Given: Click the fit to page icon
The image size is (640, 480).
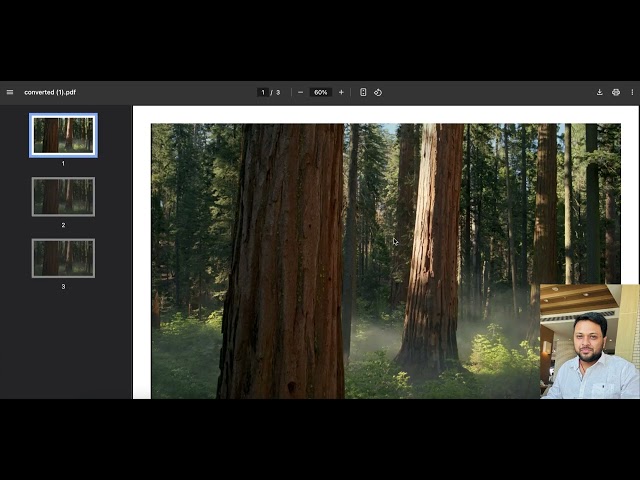Looking at the screenshot, I should click(363, 92).
